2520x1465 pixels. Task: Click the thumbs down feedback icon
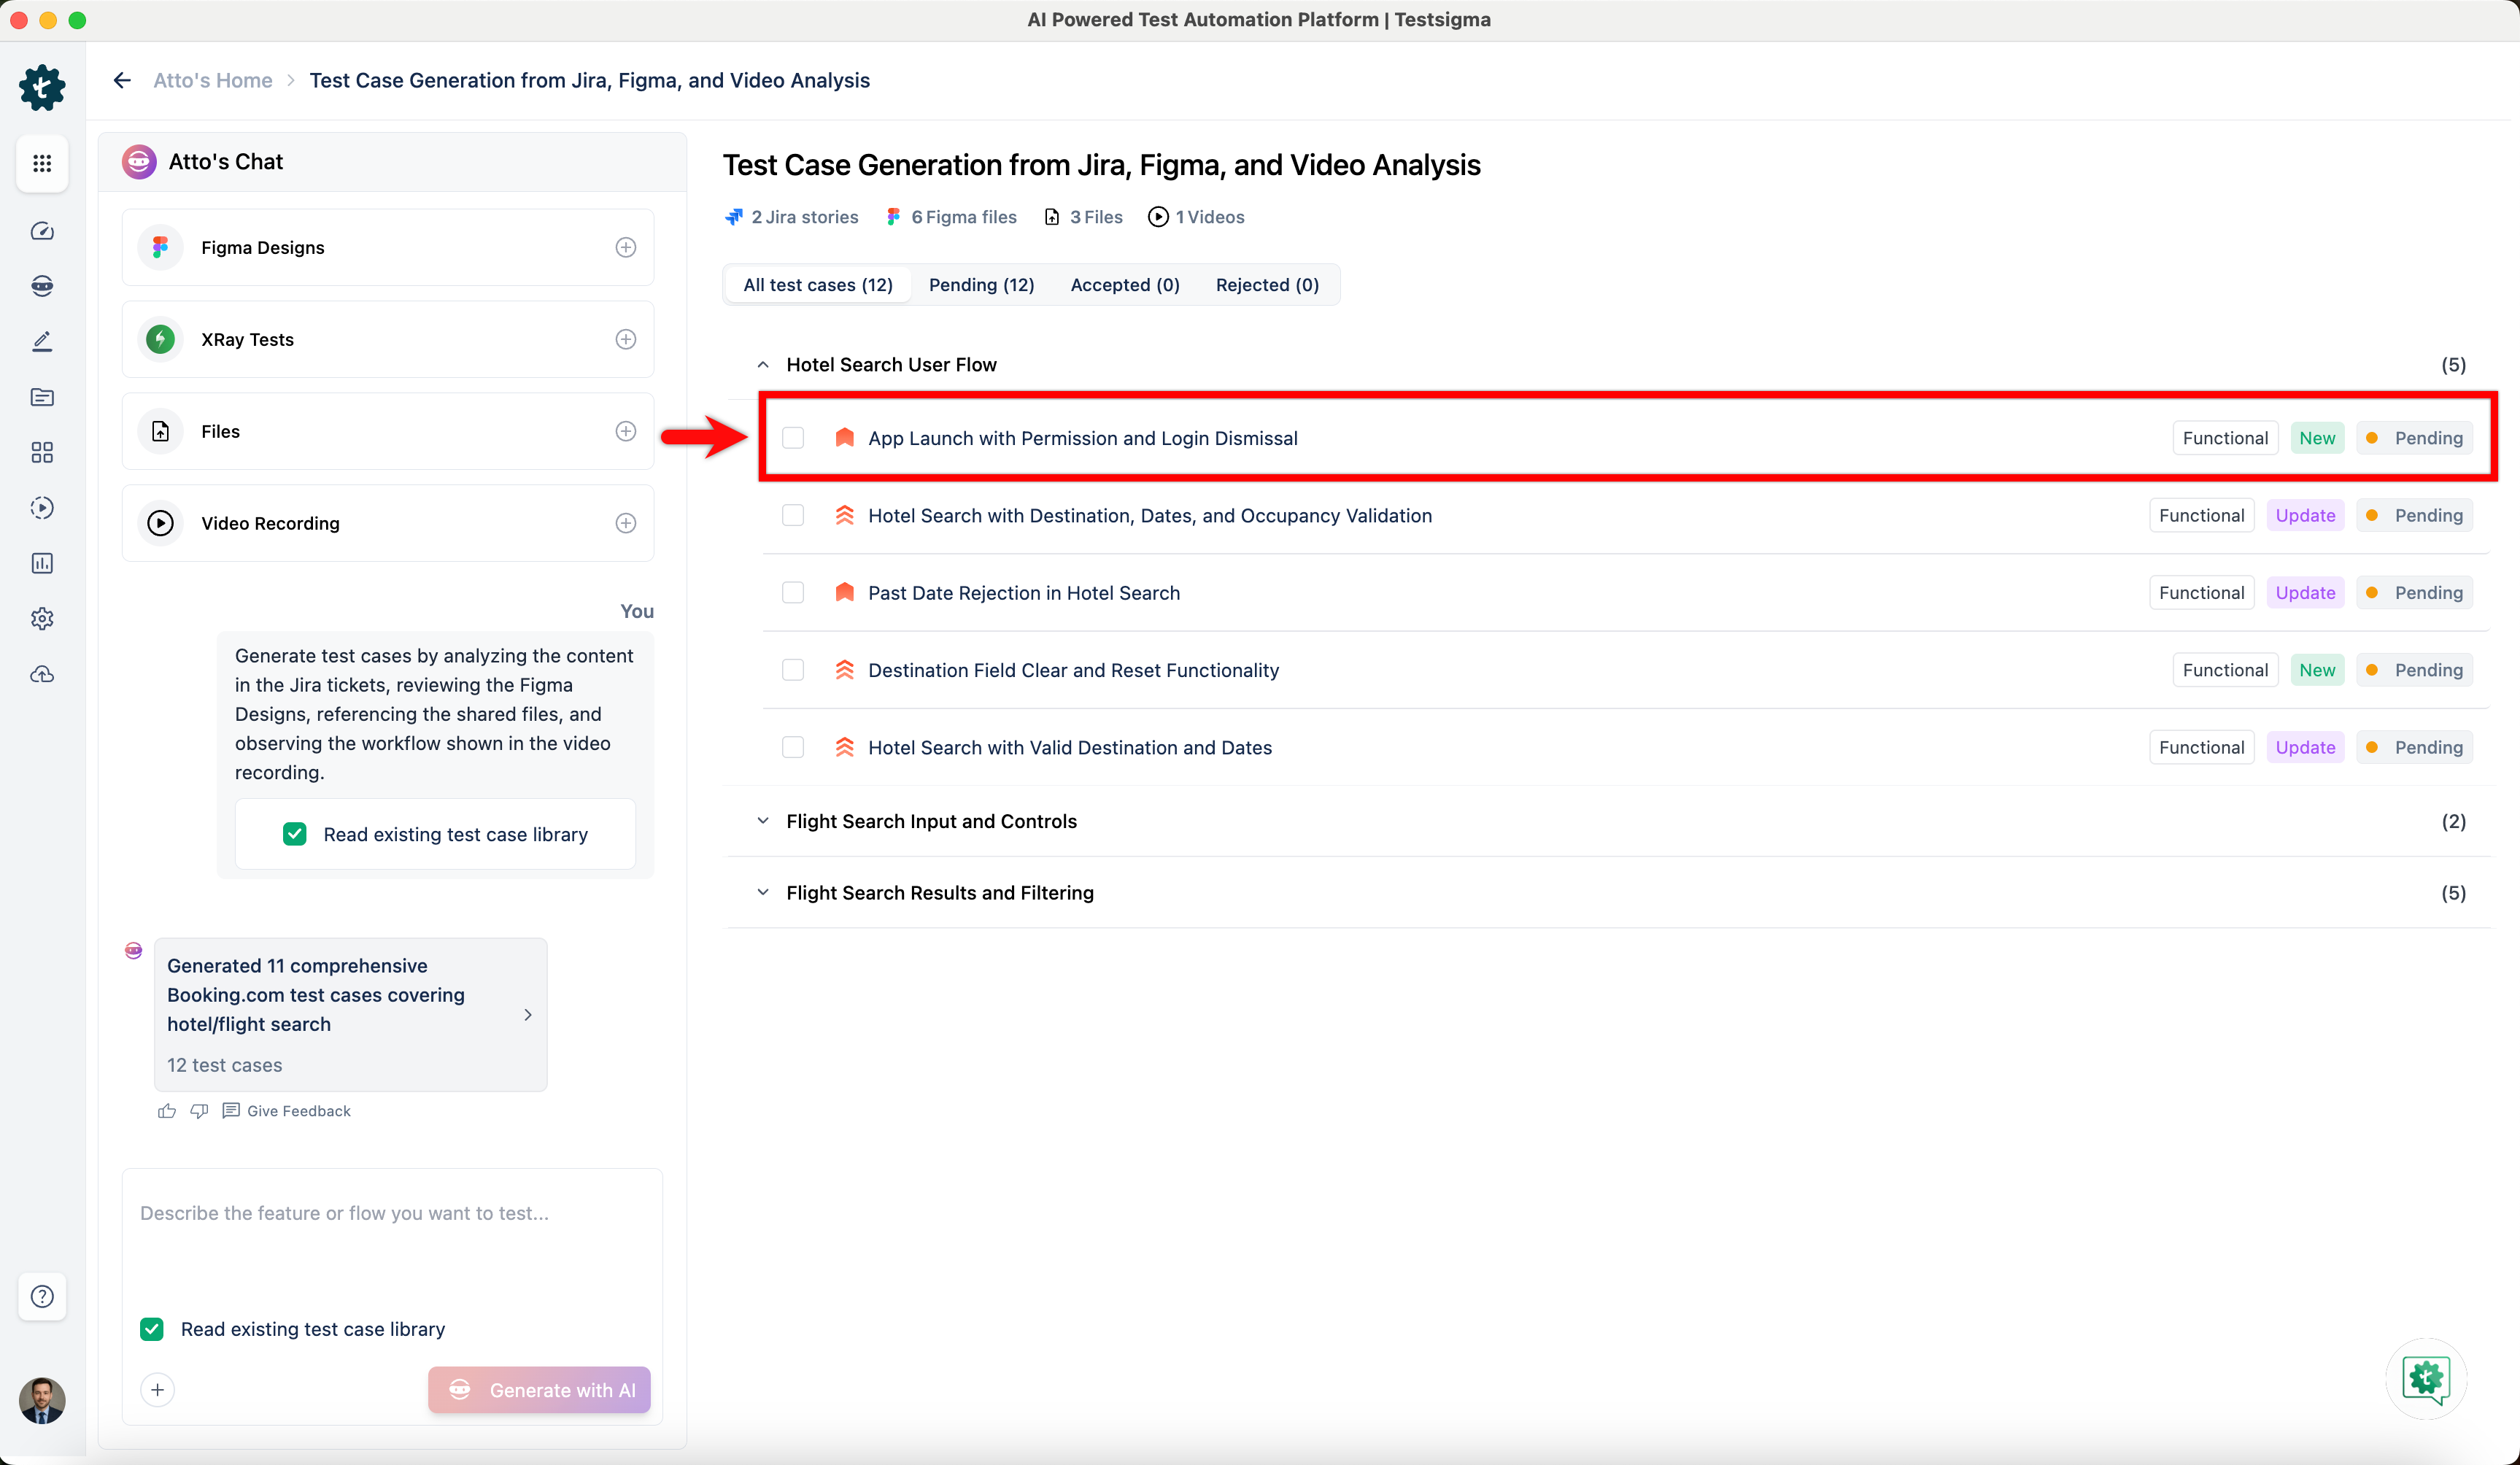(199, 1111)
